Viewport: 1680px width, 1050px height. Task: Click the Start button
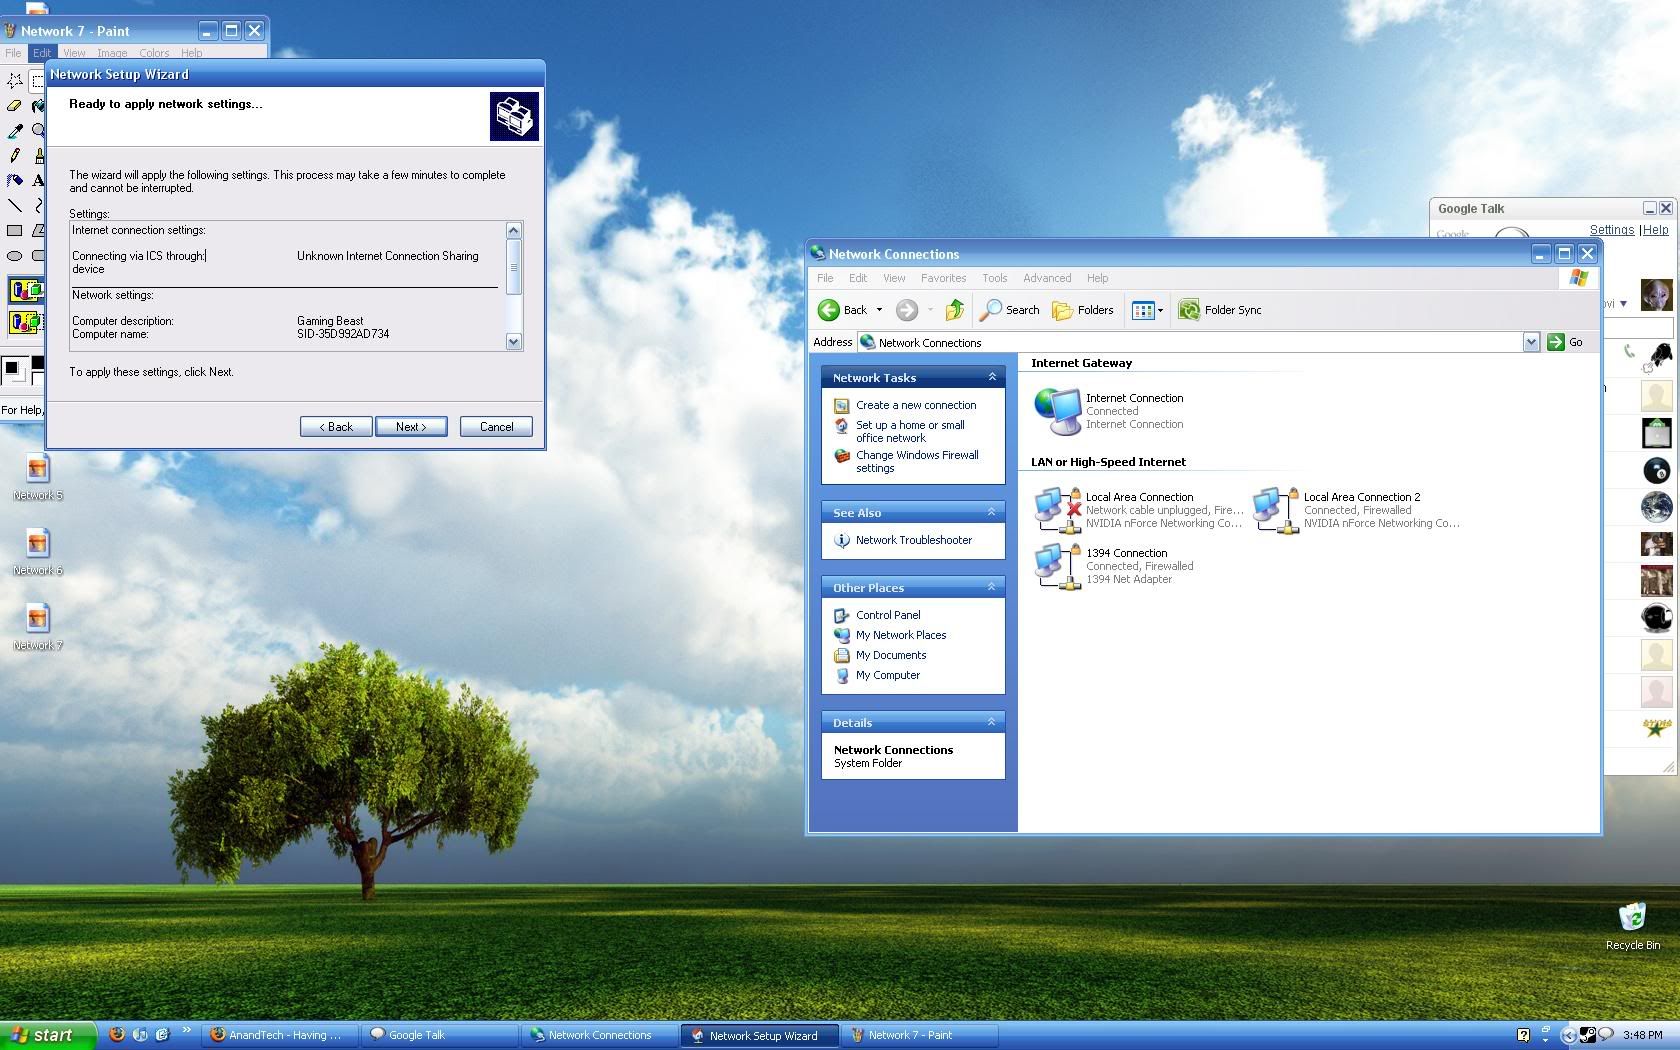pyautogui.click(x=45, y=1035)
